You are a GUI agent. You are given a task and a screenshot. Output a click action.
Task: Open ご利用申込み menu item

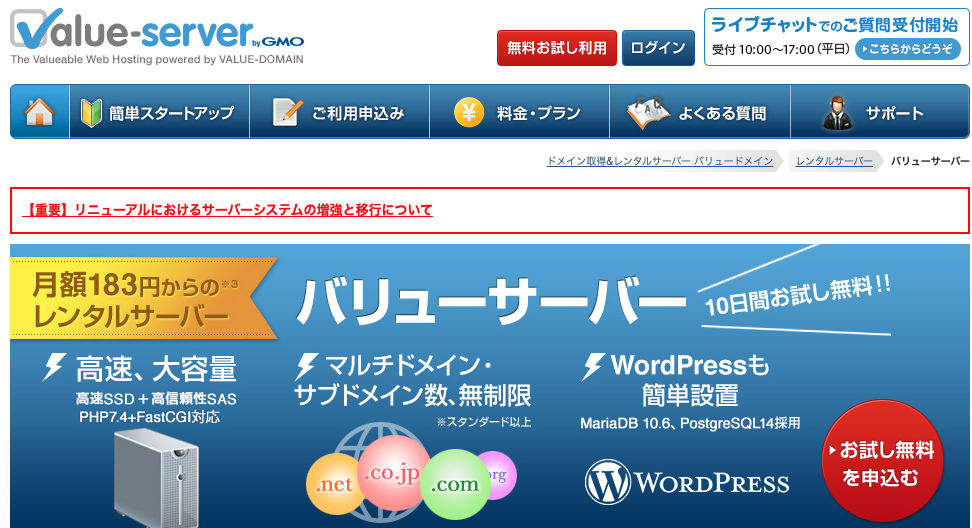(x=339, y=112)
